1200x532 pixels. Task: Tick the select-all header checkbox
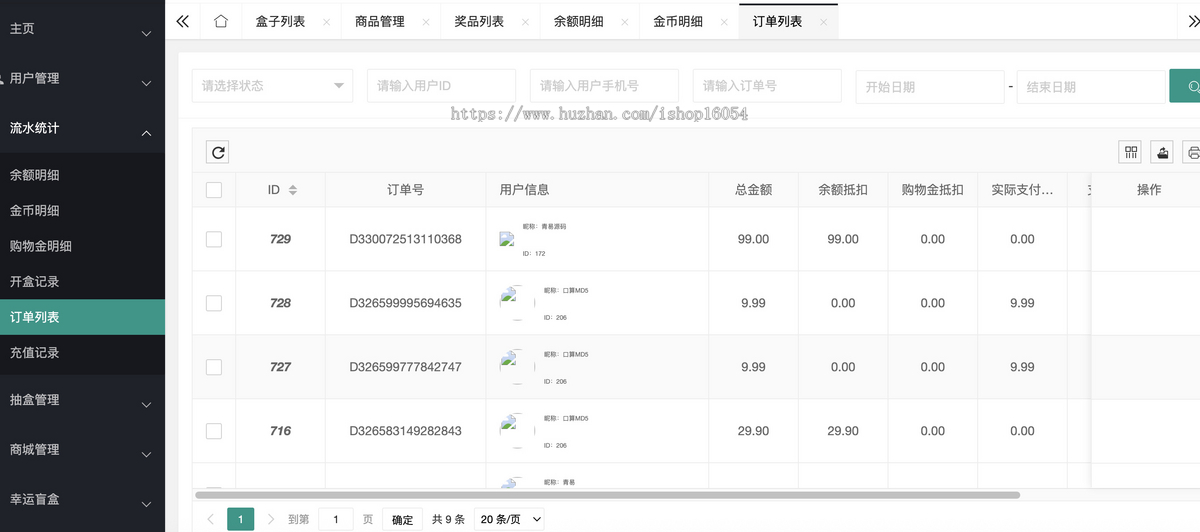tap(214, 190)
